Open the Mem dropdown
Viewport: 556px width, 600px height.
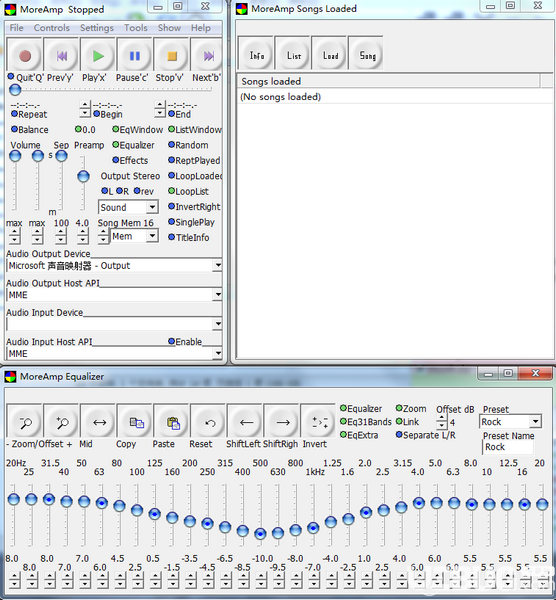tap(134, 236)
